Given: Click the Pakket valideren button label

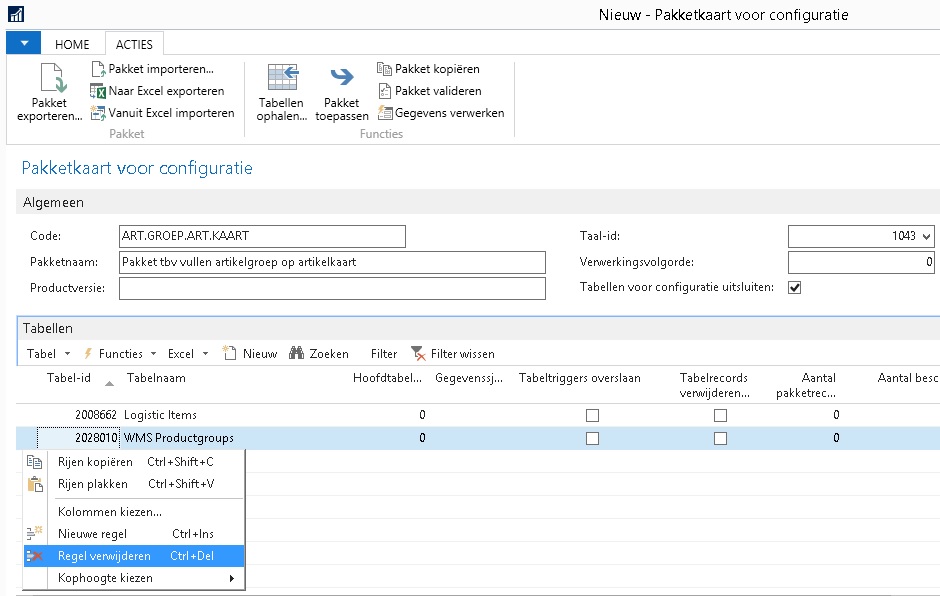Looking at the screenshot, I should pyautogui.click(x=438, y=91).
